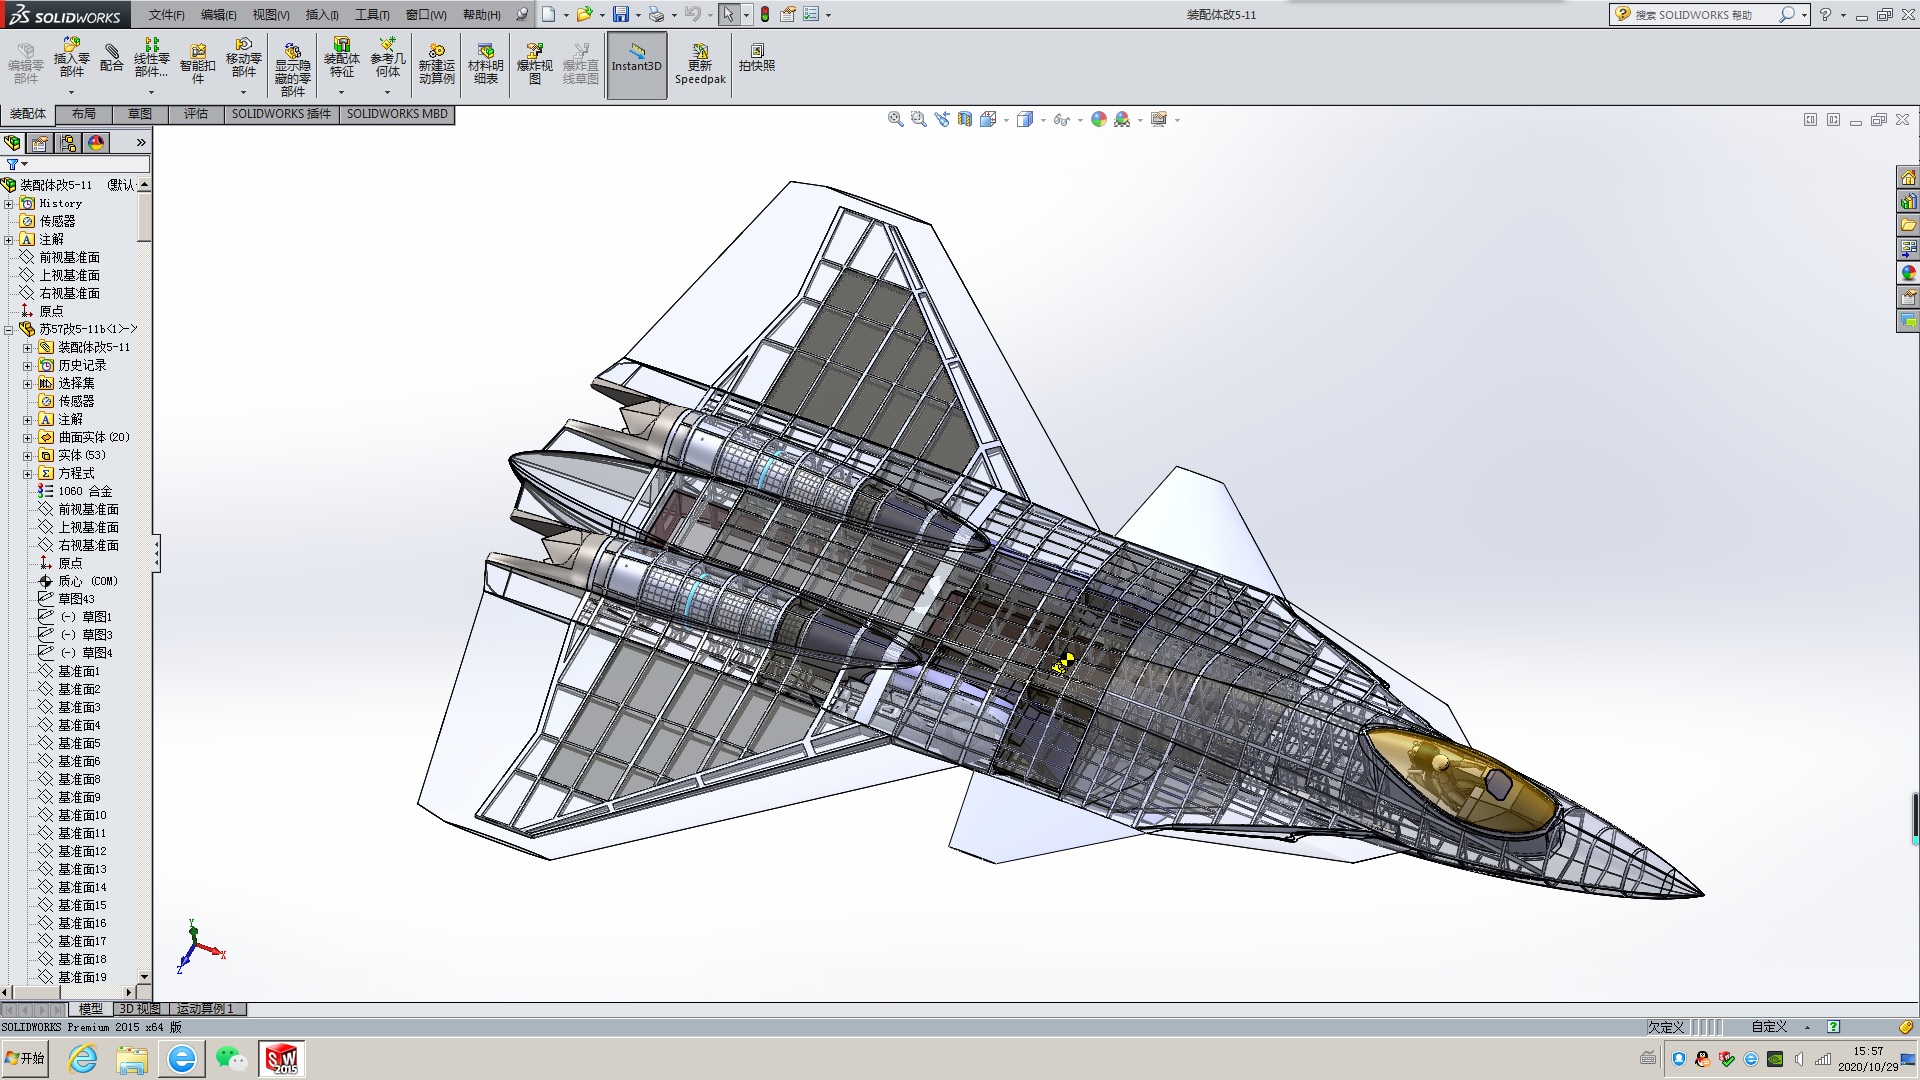Click the Rebuild traffic light icon
The image size is (1920, 1080).
click(x=765, y=14)
